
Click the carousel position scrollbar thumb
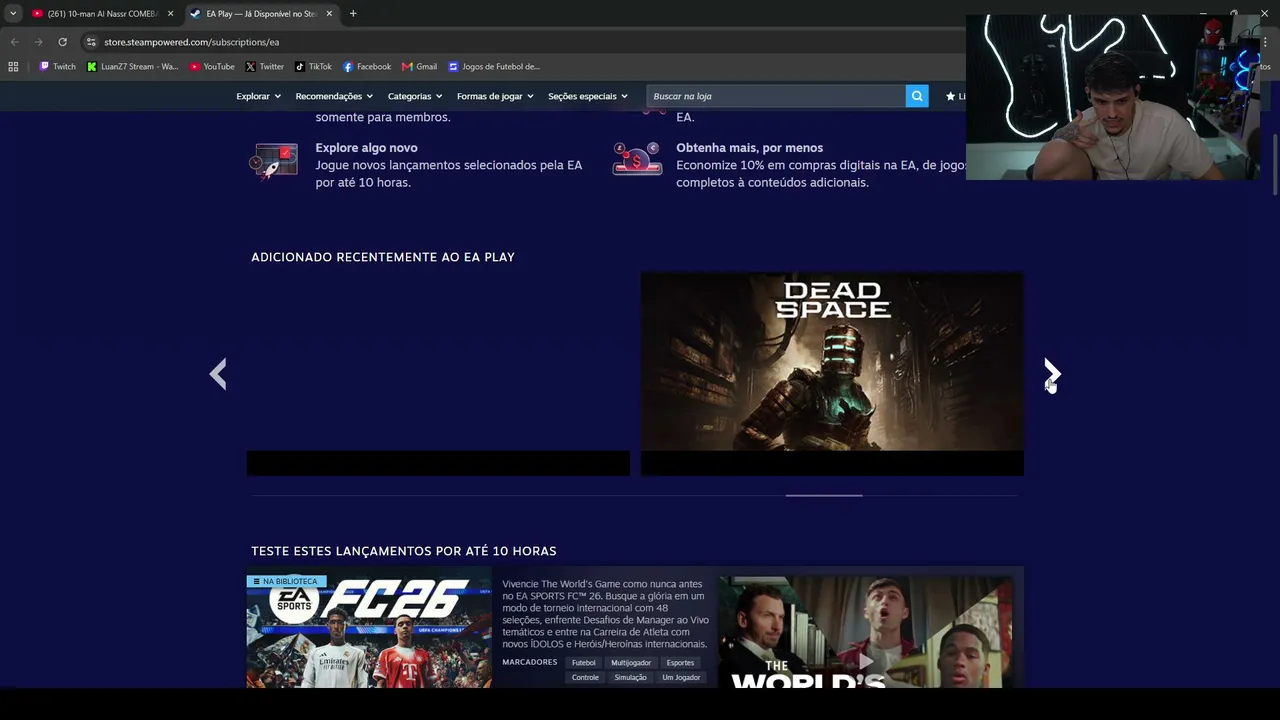tap(824, 495)
